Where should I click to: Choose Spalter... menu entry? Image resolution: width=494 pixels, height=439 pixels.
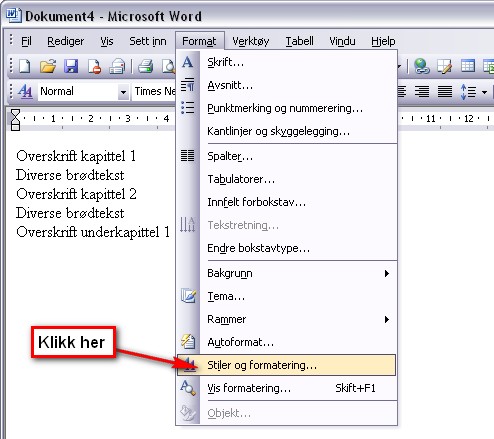(287, 156)
